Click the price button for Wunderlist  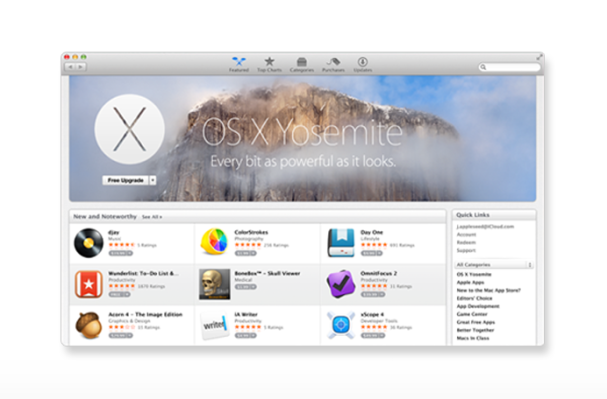[x=119, y=295]
